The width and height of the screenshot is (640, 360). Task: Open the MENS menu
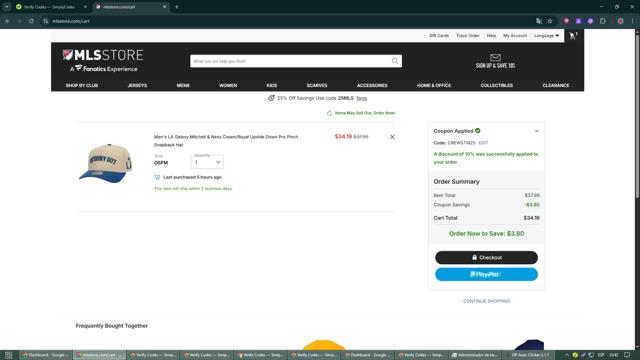pos(183,85)
